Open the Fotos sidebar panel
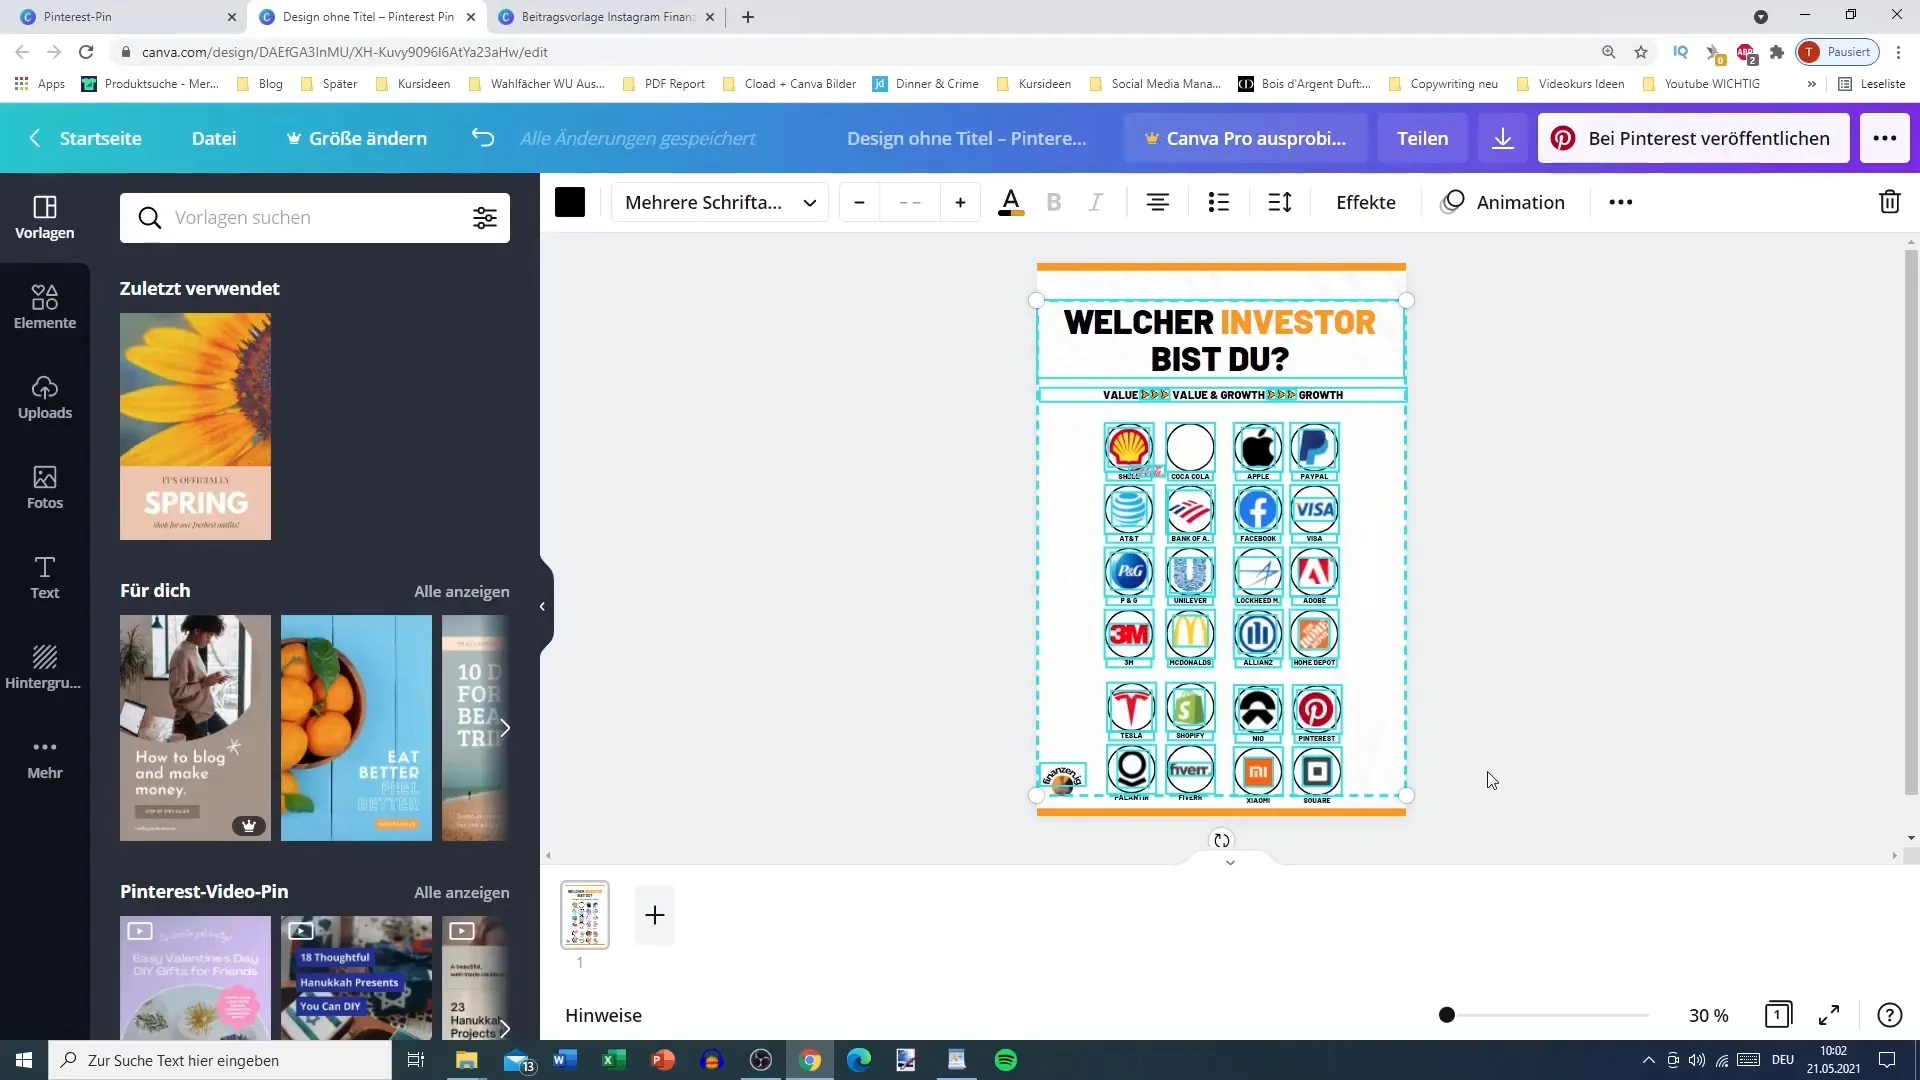This screenshot has height=1080, width=1920. coord(44,487)
